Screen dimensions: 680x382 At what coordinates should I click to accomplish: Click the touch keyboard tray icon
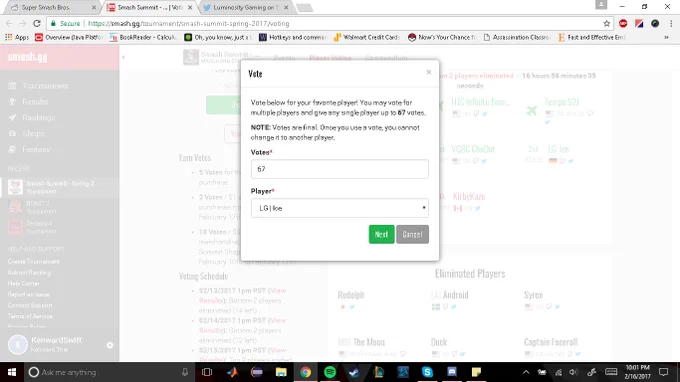point(611,372)
